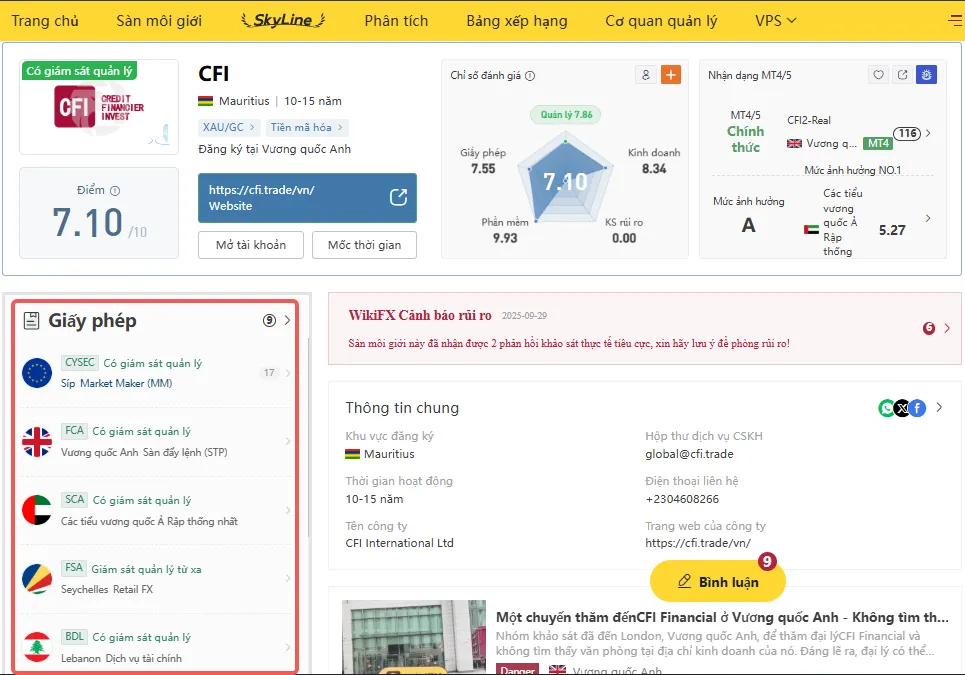Expand the SCA license row chevron
The width and height of the screenshot is (965, 675).
coord(287,510)
